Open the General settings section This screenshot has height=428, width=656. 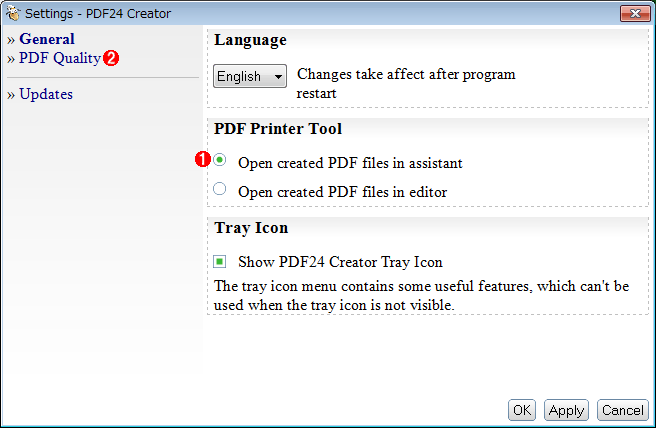47,39
